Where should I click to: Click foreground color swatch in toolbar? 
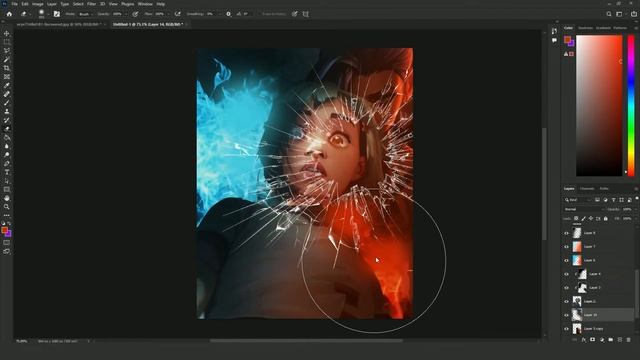(4, 231)
